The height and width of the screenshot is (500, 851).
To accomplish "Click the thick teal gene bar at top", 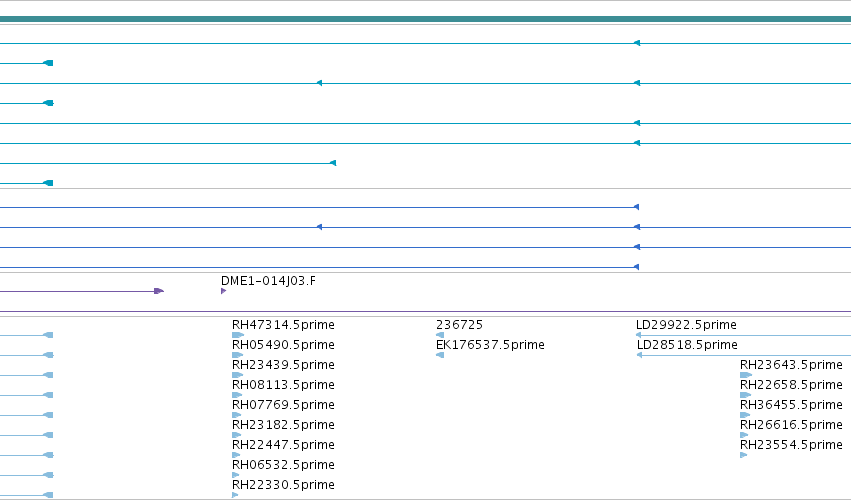I will pos(426,19).
